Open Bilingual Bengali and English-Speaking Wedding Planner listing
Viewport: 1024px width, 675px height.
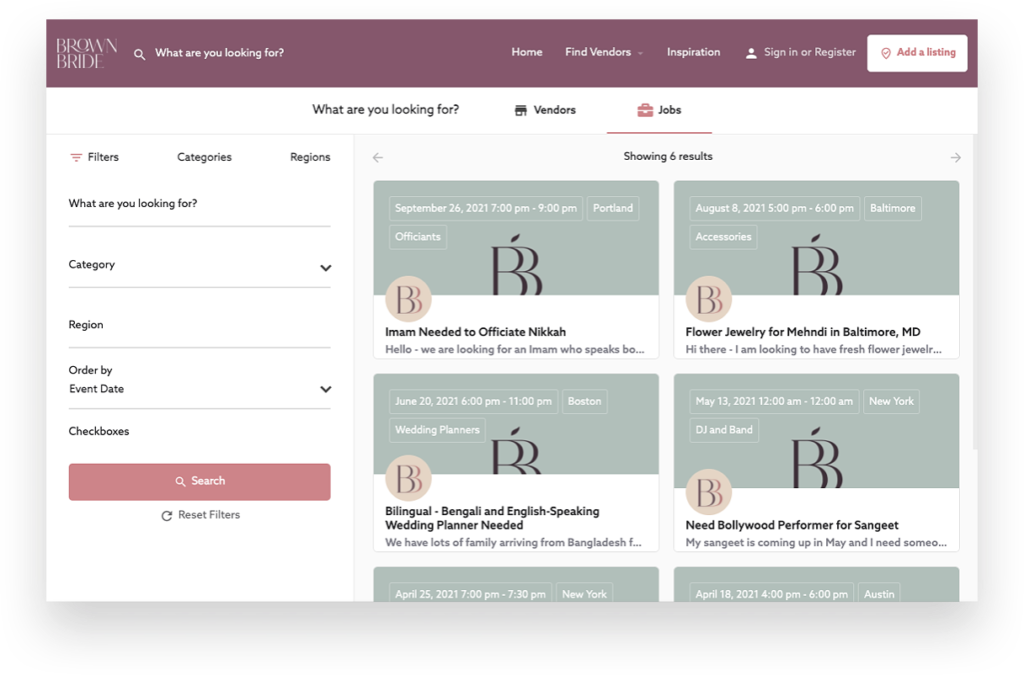[492, 518]
